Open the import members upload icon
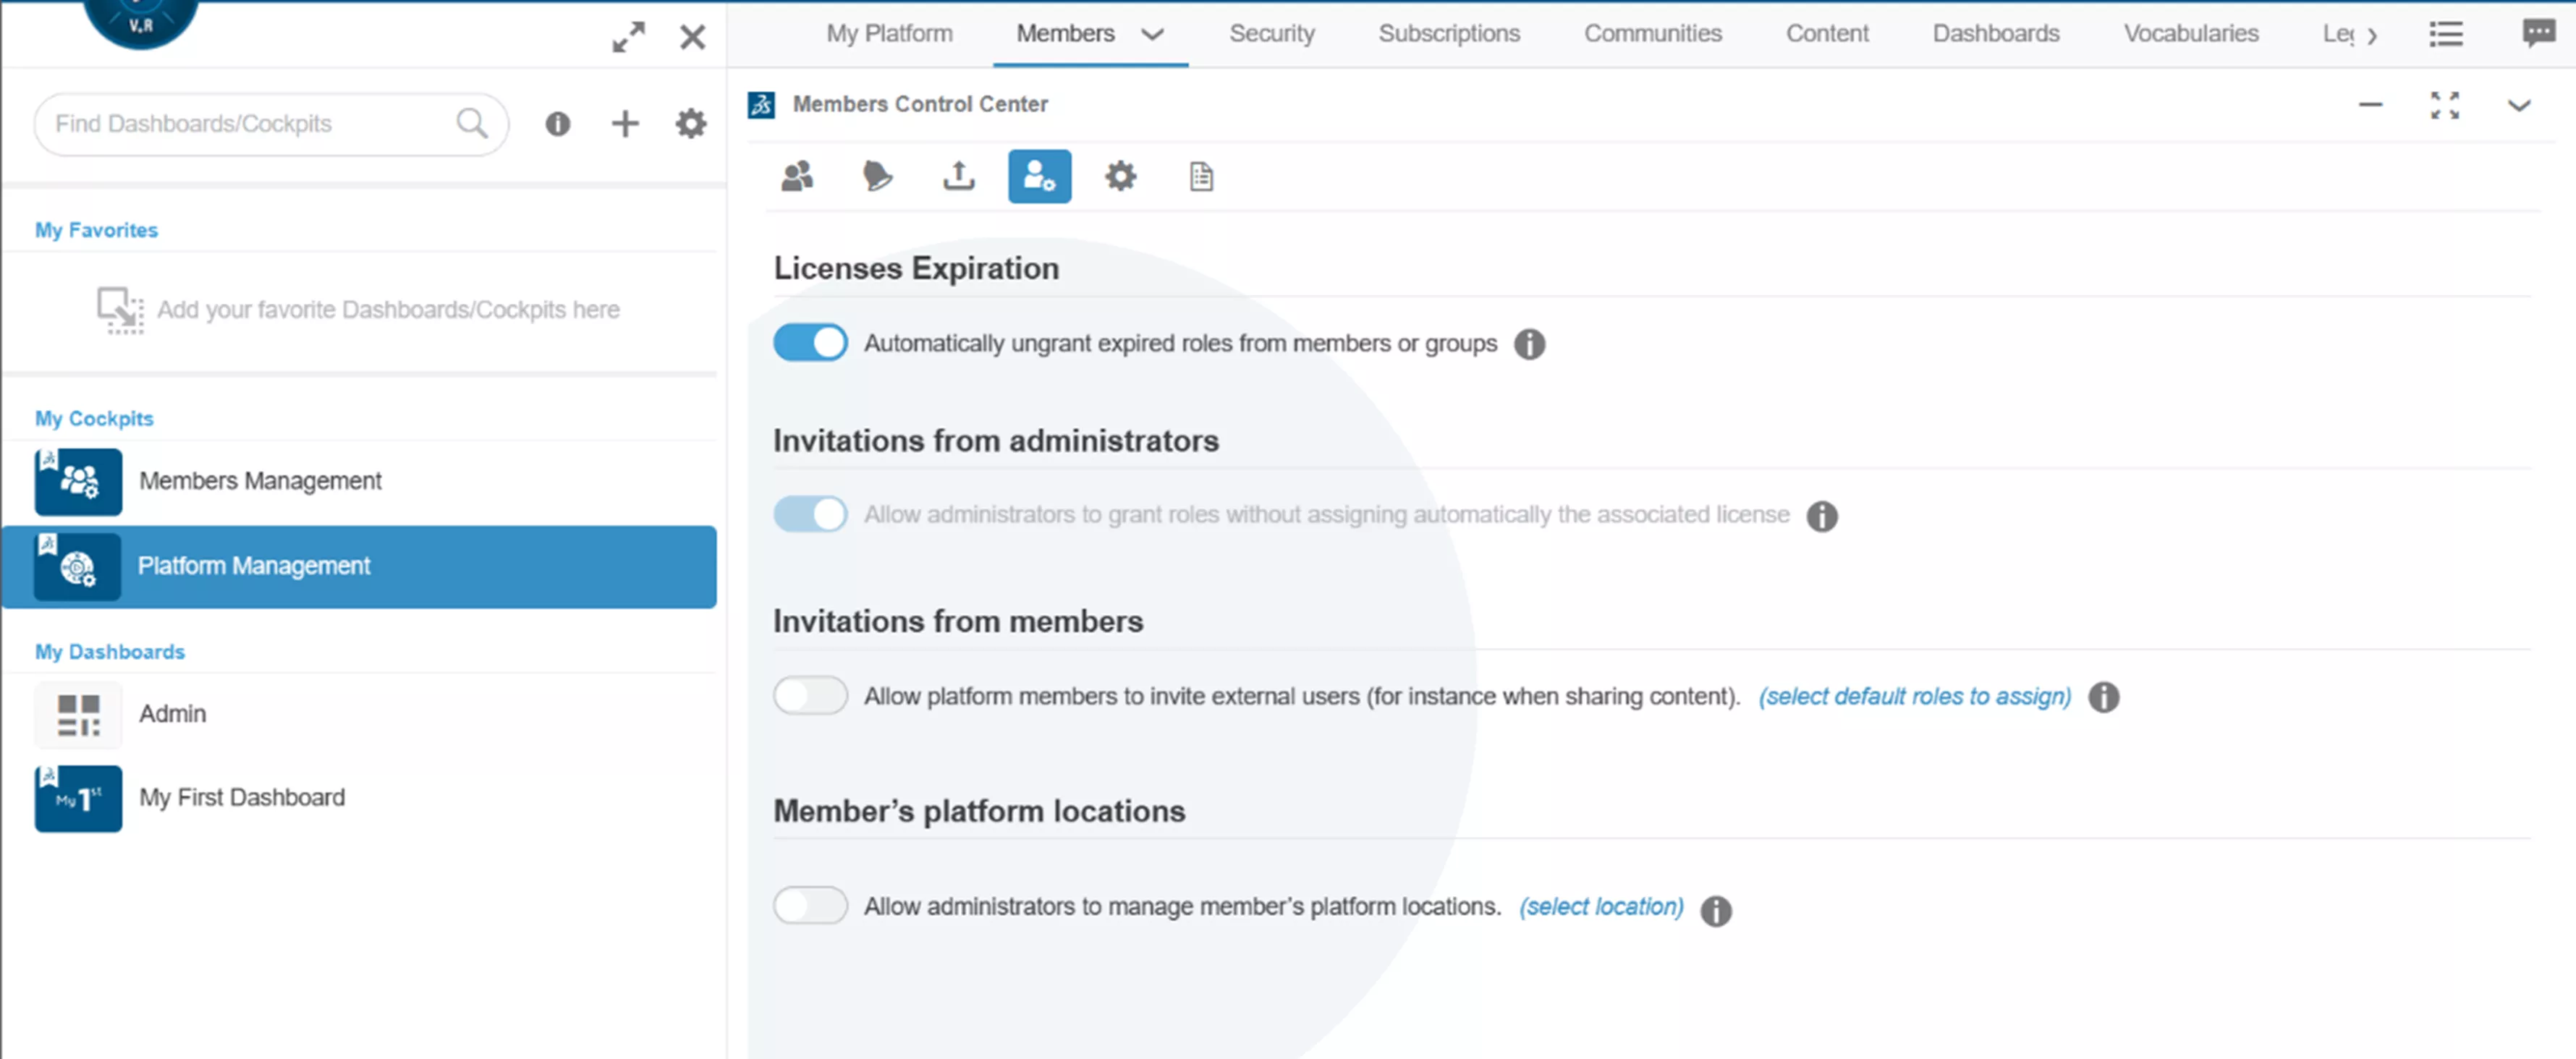This screenshot has height=1059, width=2576. tap(958, 176)
